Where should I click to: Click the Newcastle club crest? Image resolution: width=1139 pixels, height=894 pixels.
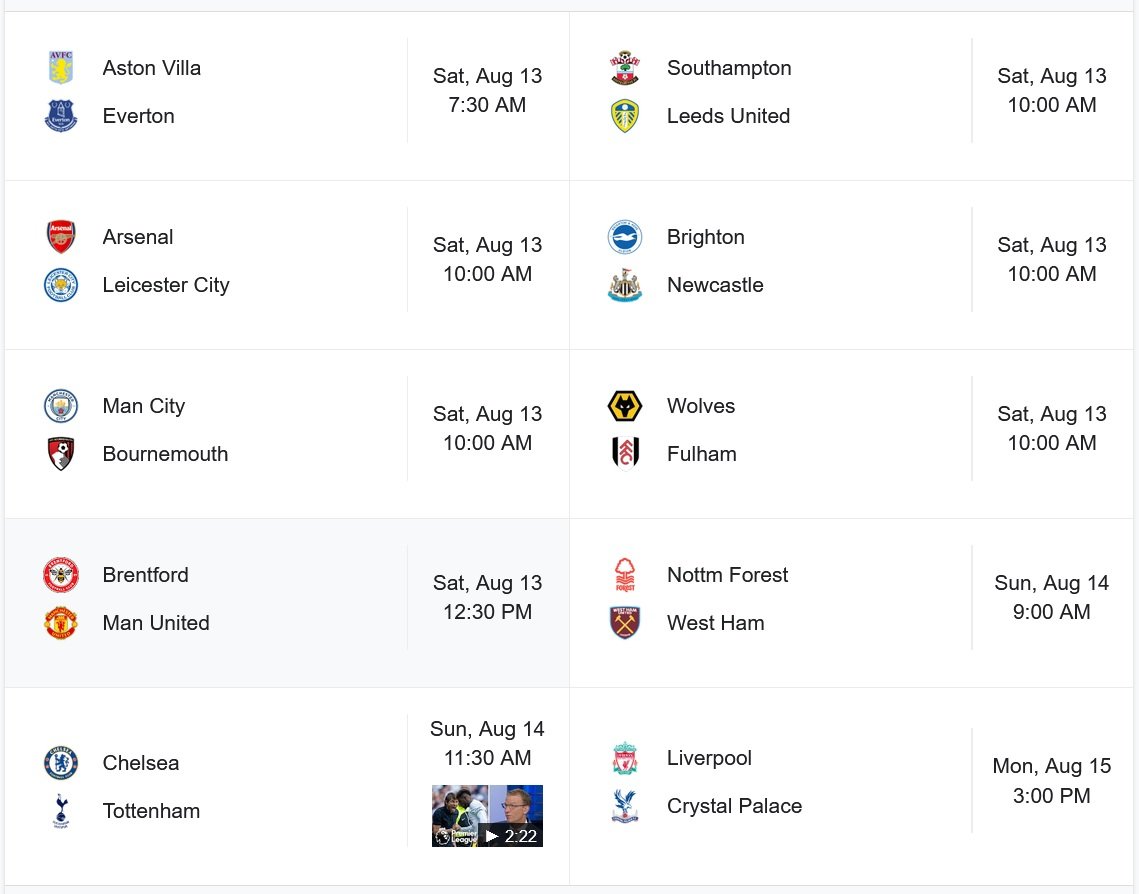(625, 285)
